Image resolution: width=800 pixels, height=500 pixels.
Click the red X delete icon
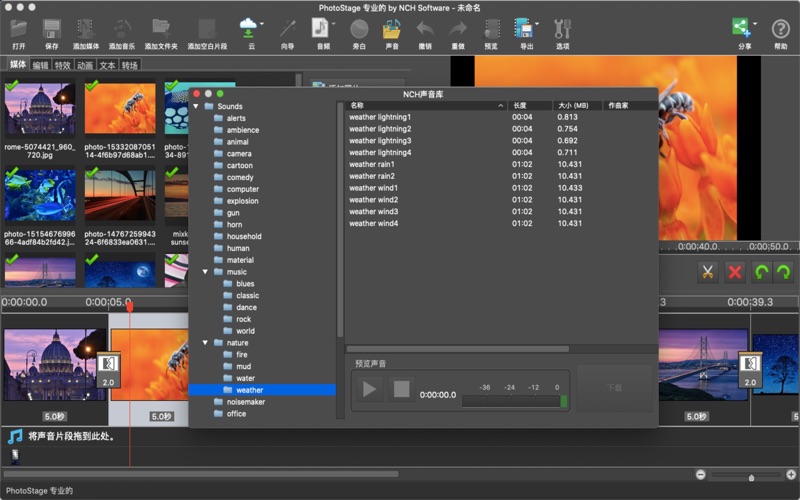(x=735, y=272)
